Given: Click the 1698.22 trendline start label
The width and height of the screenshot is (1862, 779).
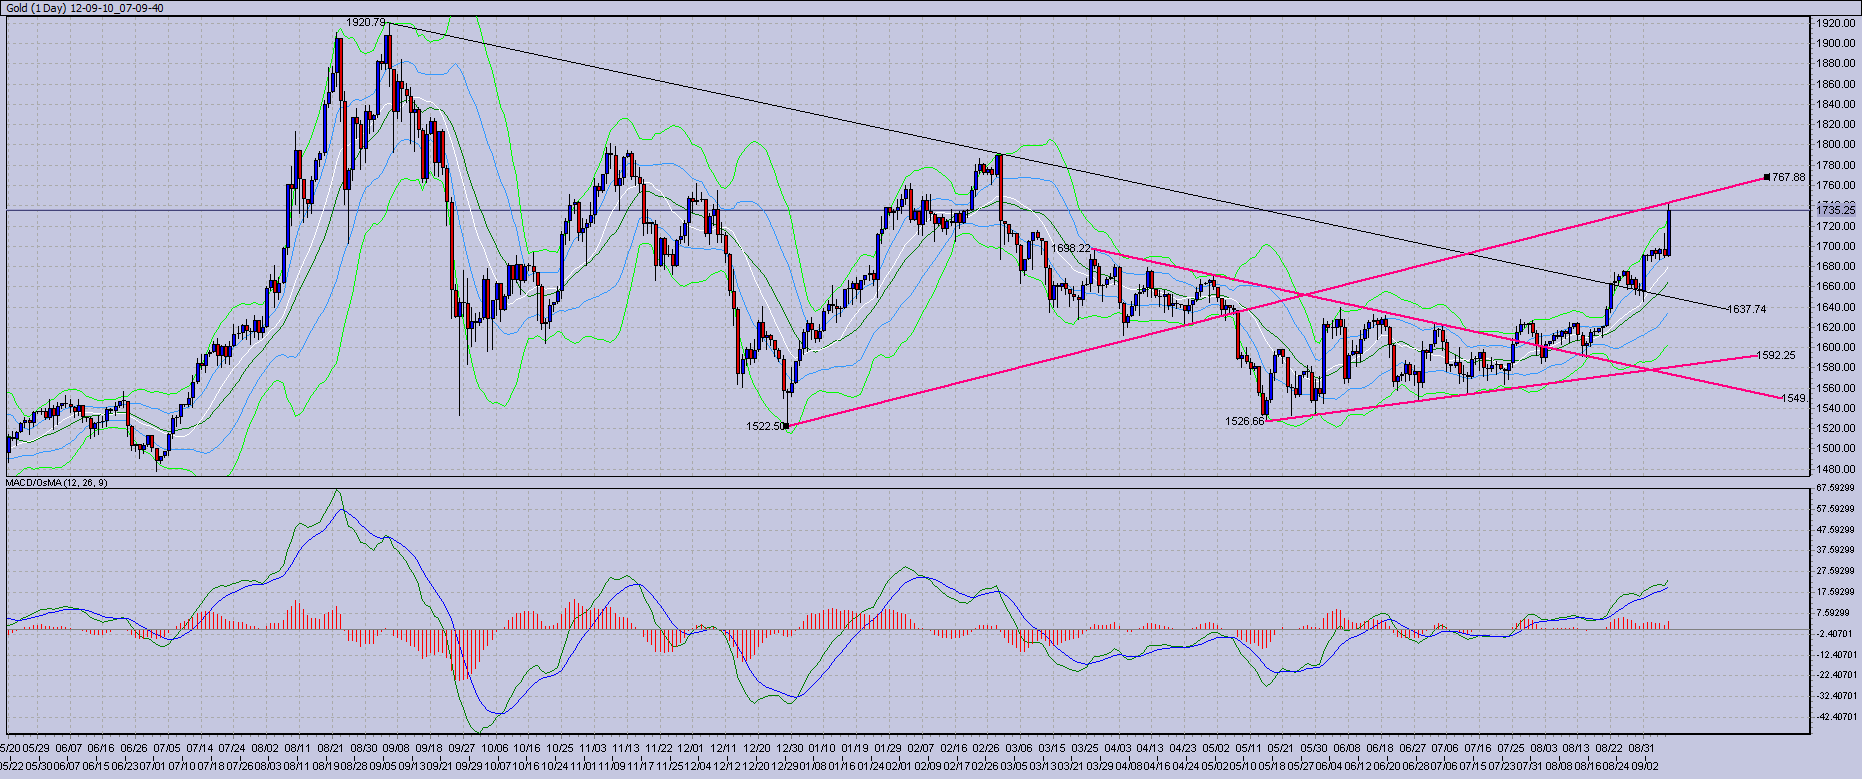Looking at the screenshot, I should pos(1070,248).
